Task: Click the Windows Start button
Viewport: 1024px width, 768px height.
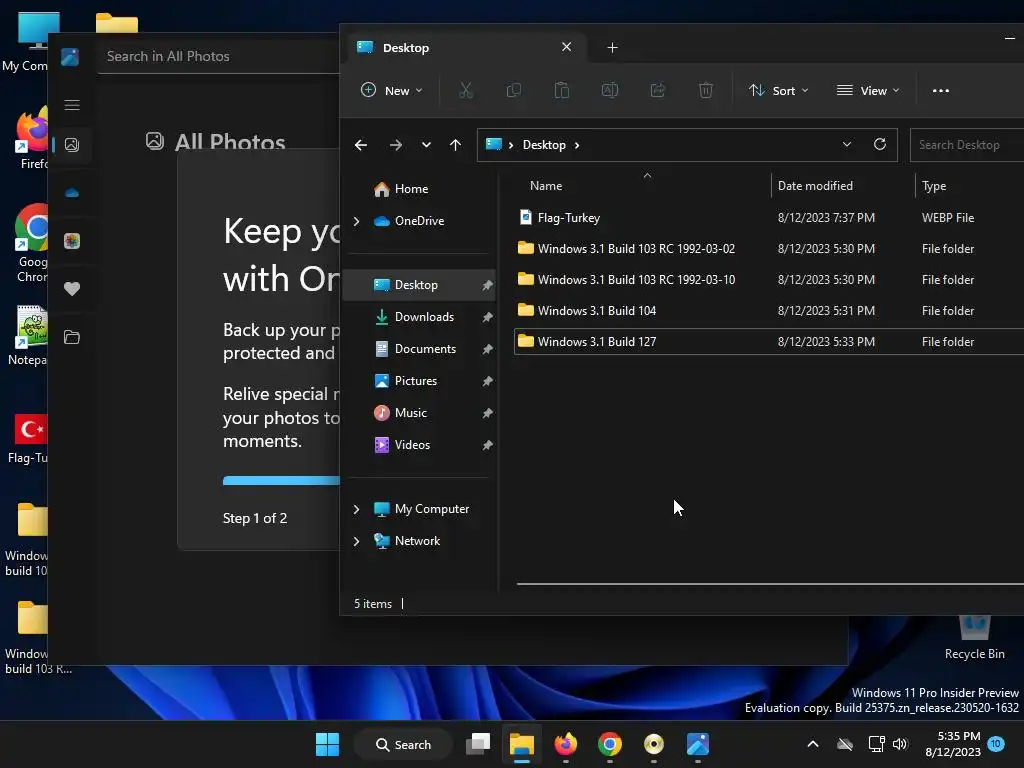Action: 327,744
